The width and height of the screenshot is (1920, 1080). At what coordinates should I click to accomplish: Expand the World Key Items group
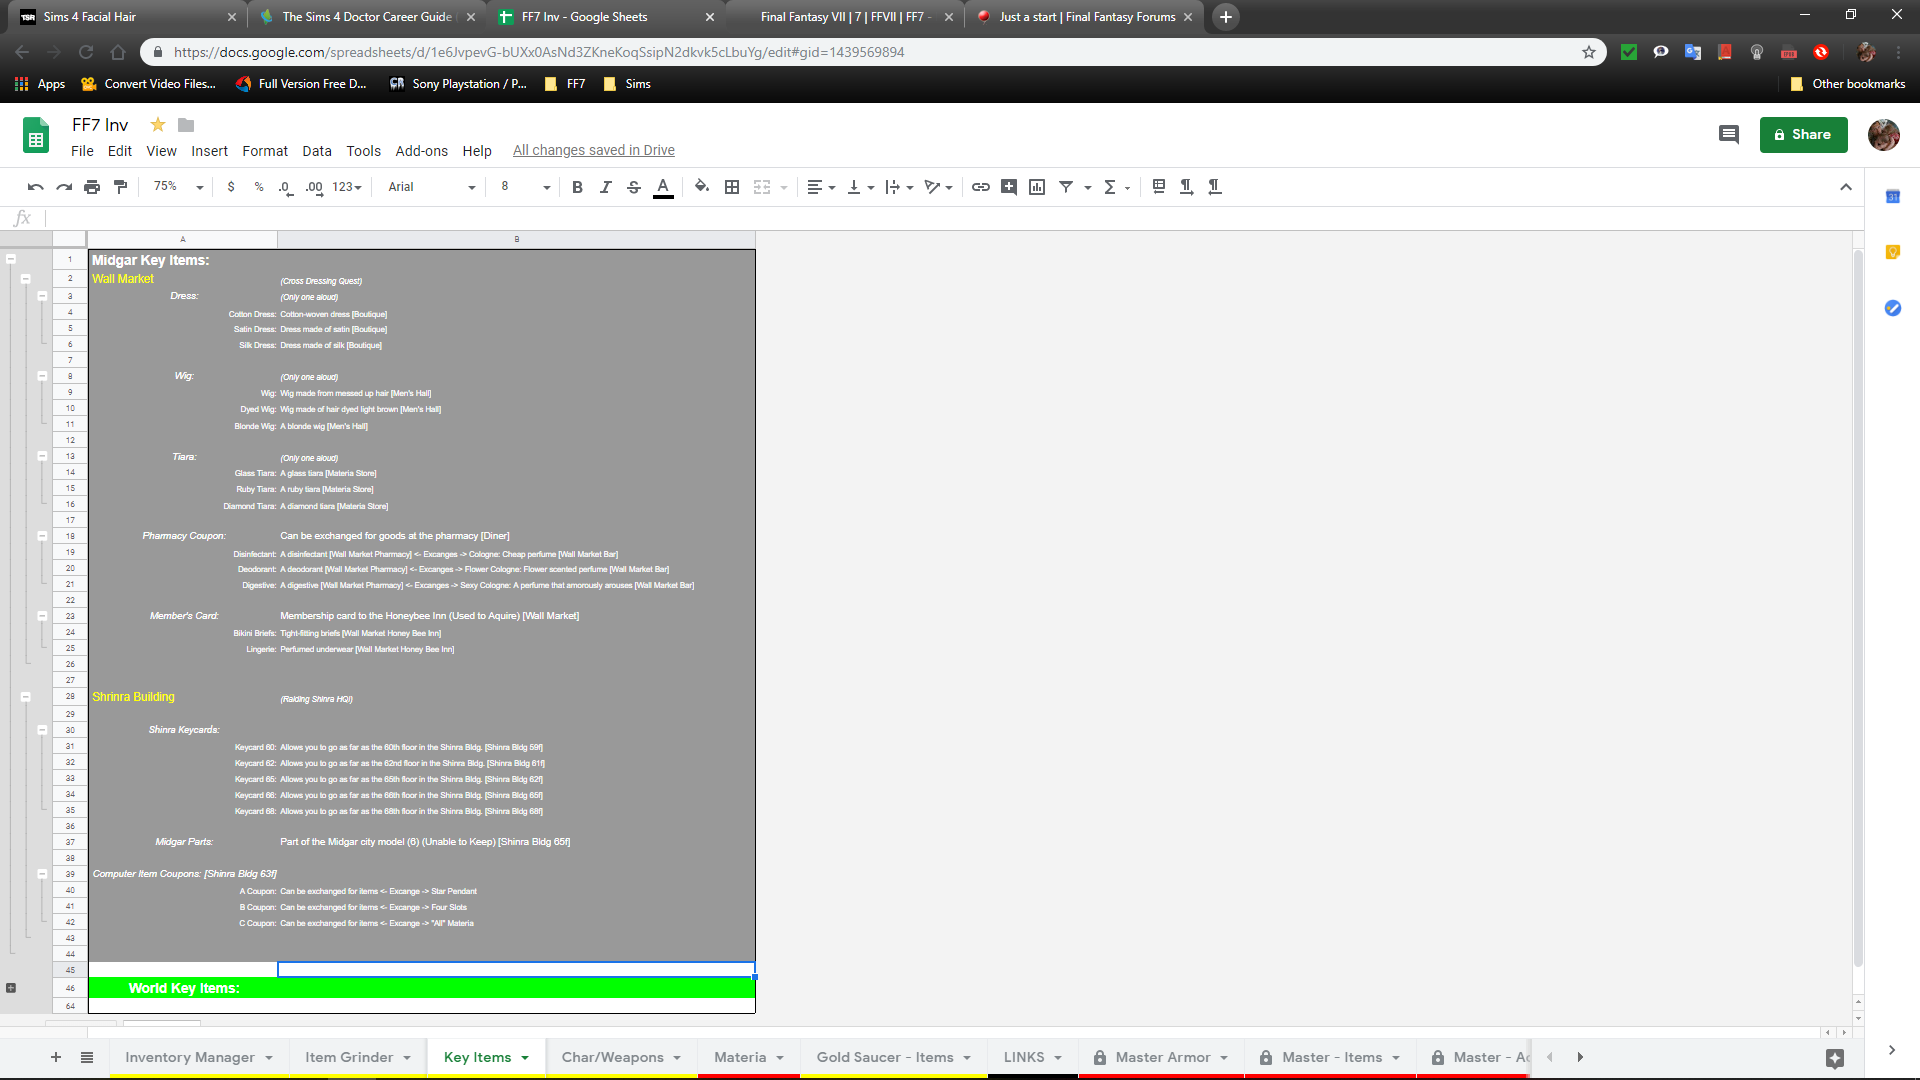tap(11, 988)
